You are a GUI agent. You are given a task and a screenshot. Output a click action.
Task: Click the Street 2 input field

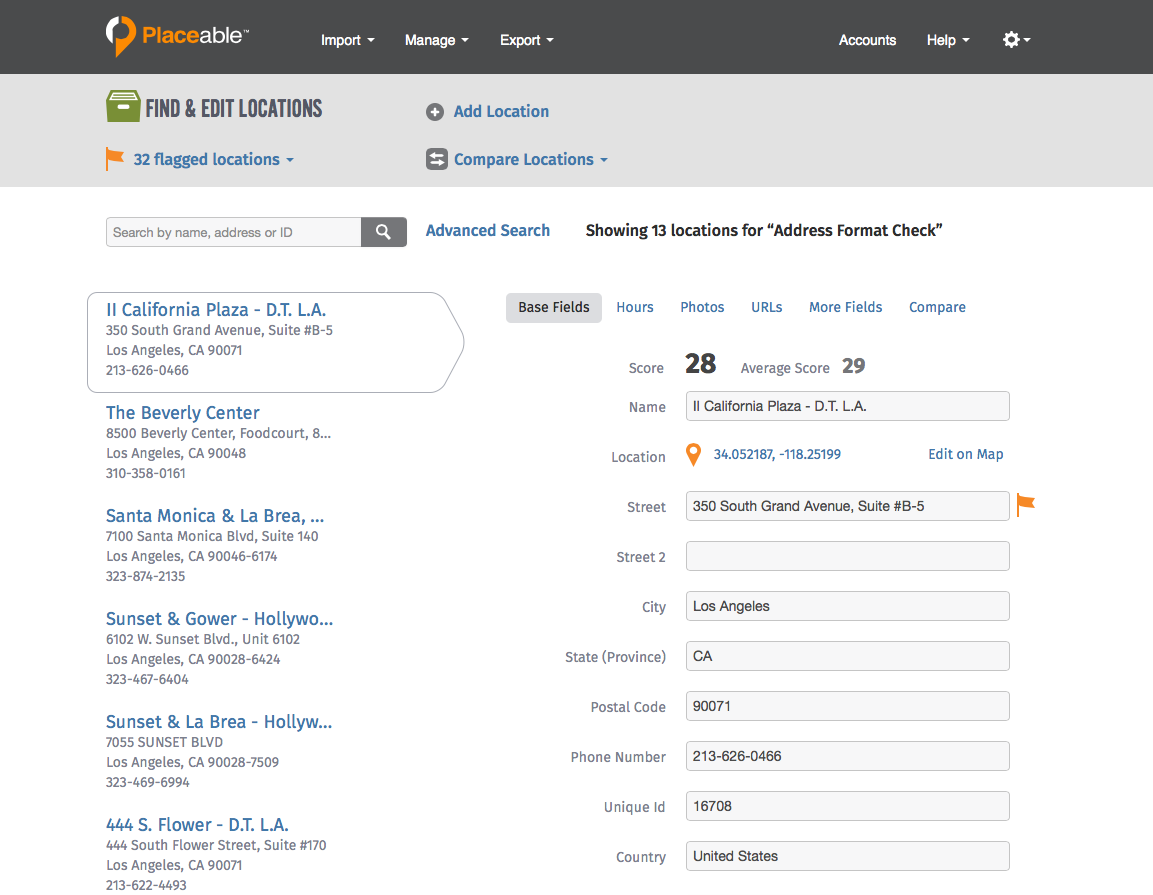[x=847, y=556]
